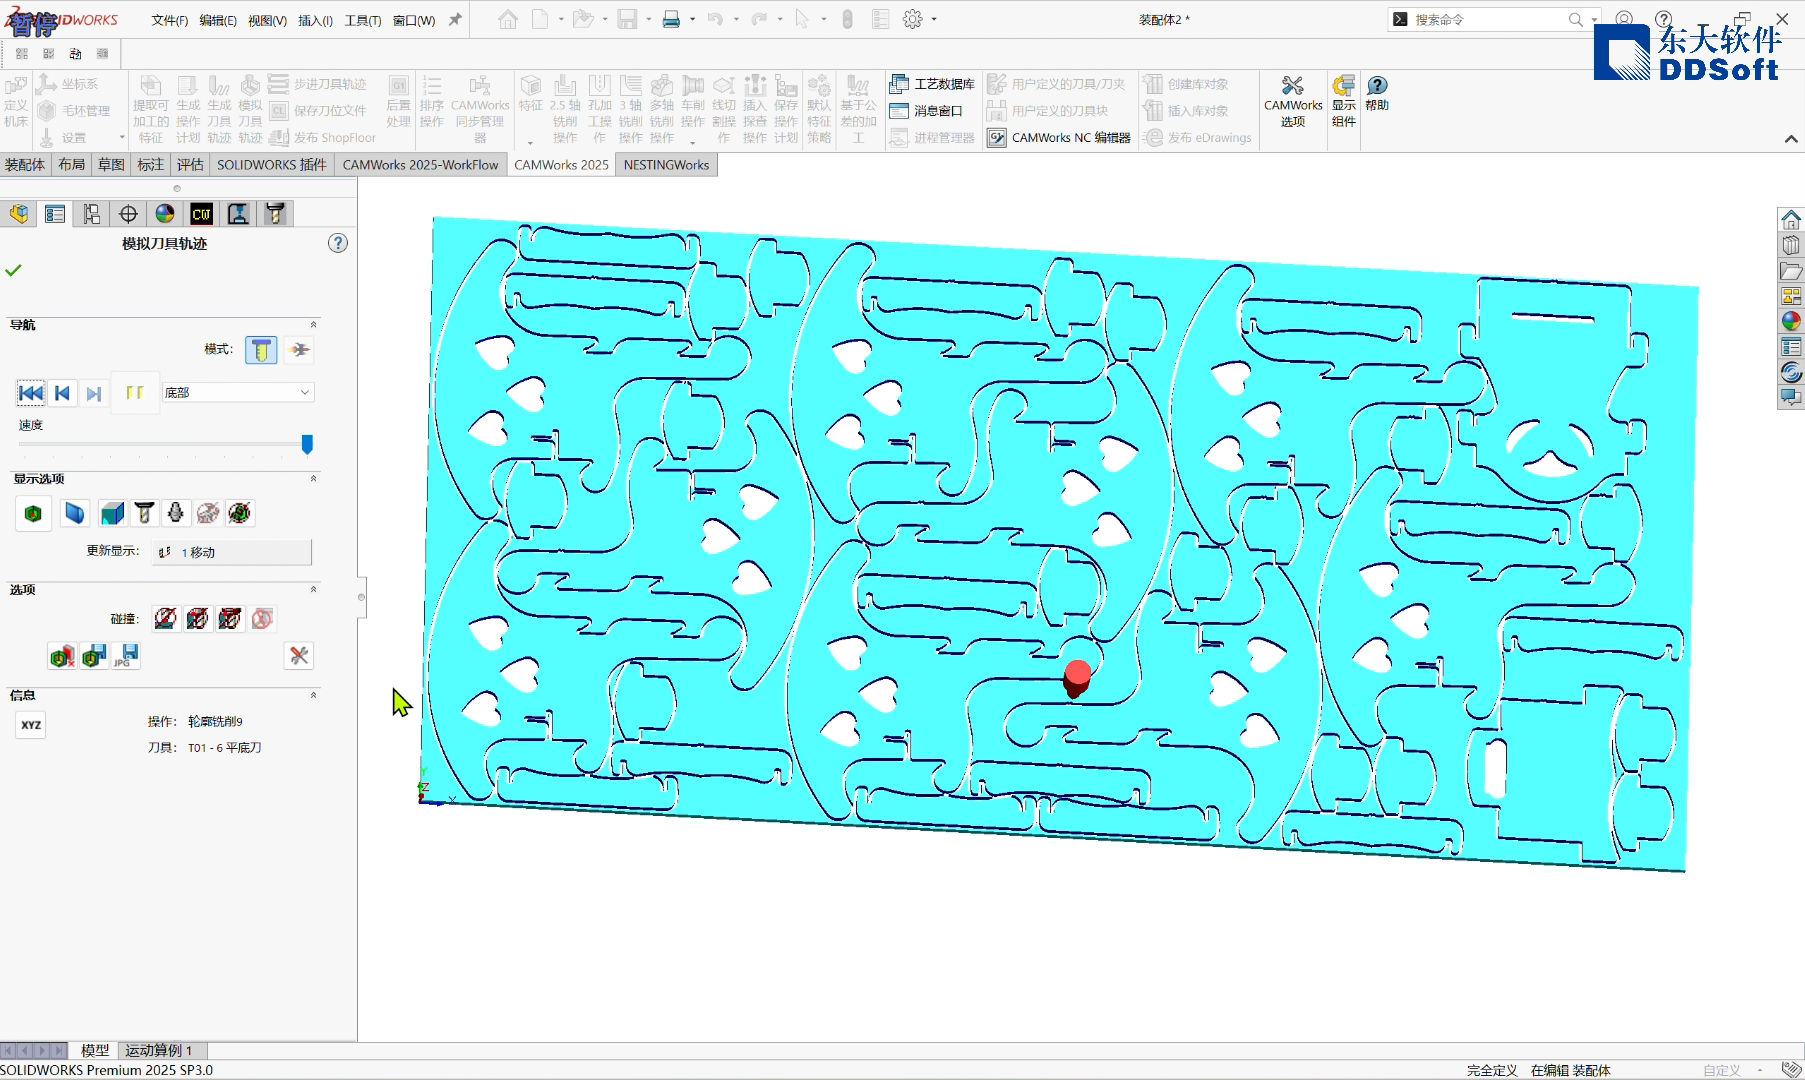Open the 底部 navigation dropdown
Viewport: 1805px width, 1080px height.
237,393
